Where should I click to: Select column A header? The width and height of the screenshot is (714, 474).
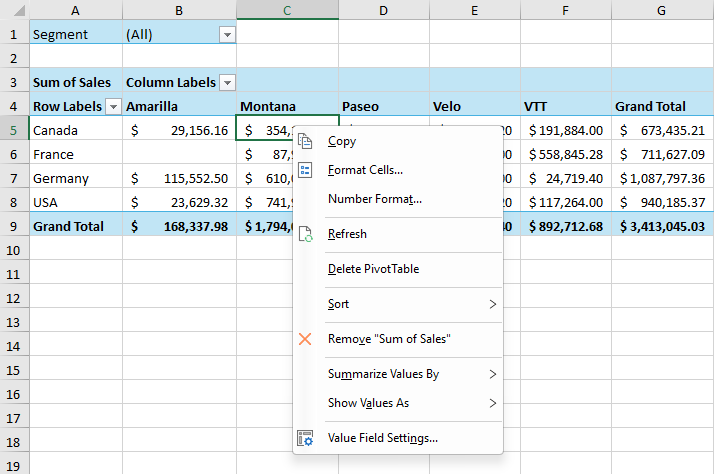point(76,10)
